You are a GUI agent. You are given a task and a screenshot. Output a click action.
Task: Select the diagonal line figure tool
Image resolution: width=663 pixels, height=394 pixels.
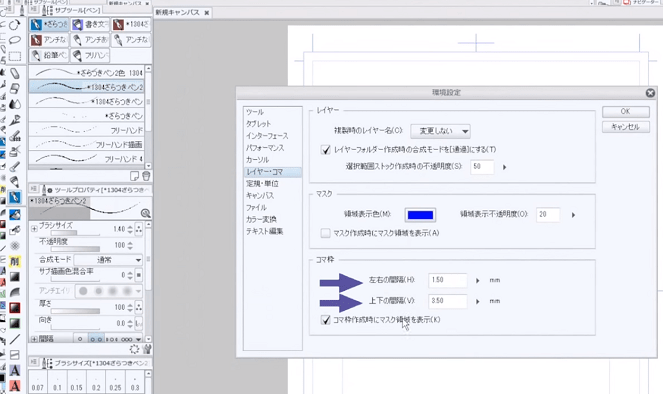pyautogui.click(x=15, y=339)
